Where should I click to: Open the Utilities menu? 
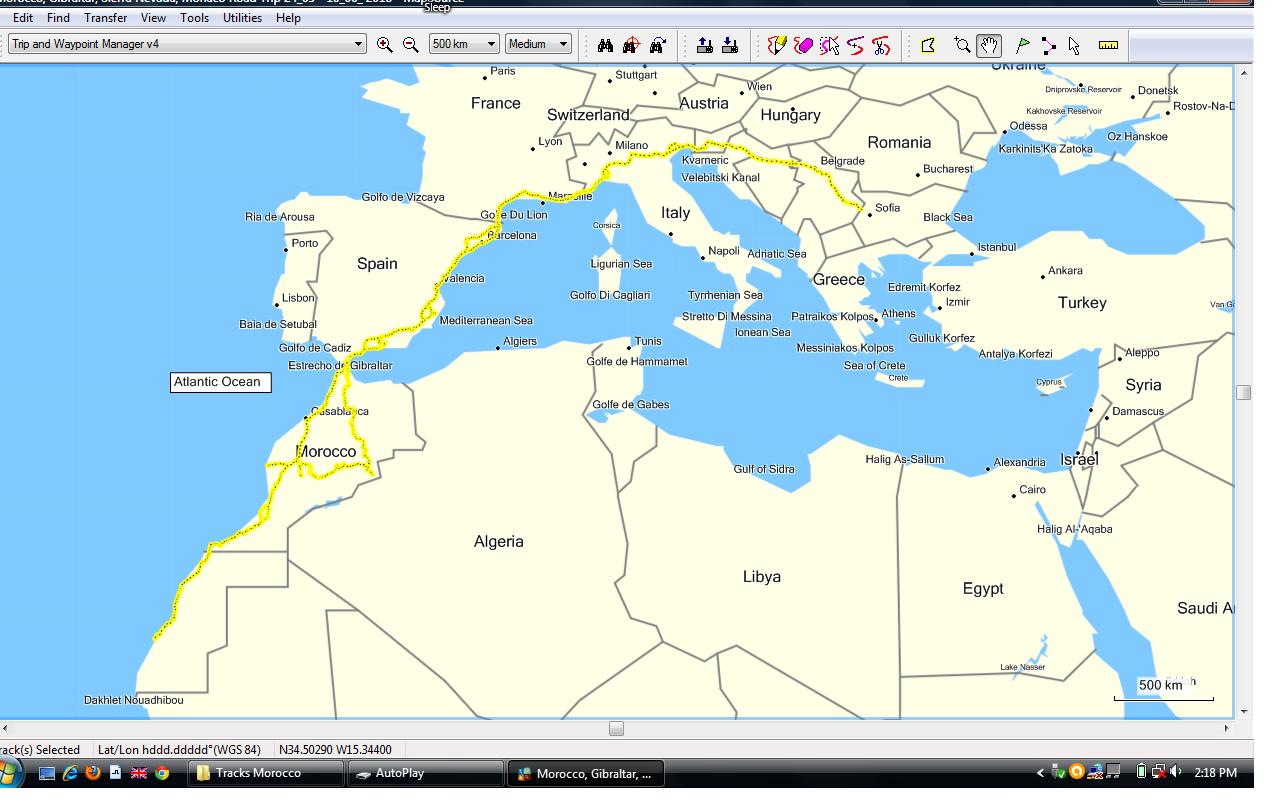(242, 18)
